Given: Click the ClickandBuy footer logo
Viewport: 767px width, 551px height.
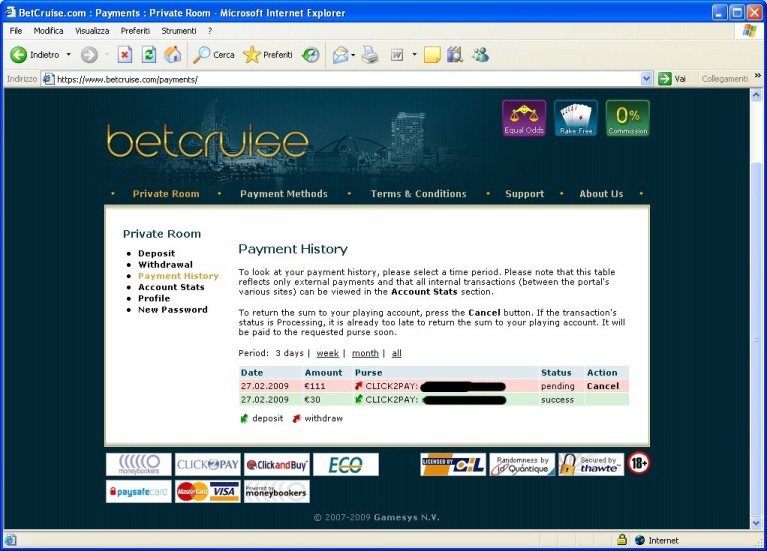Looking at the screenshot, I should [x=277, y=464].
